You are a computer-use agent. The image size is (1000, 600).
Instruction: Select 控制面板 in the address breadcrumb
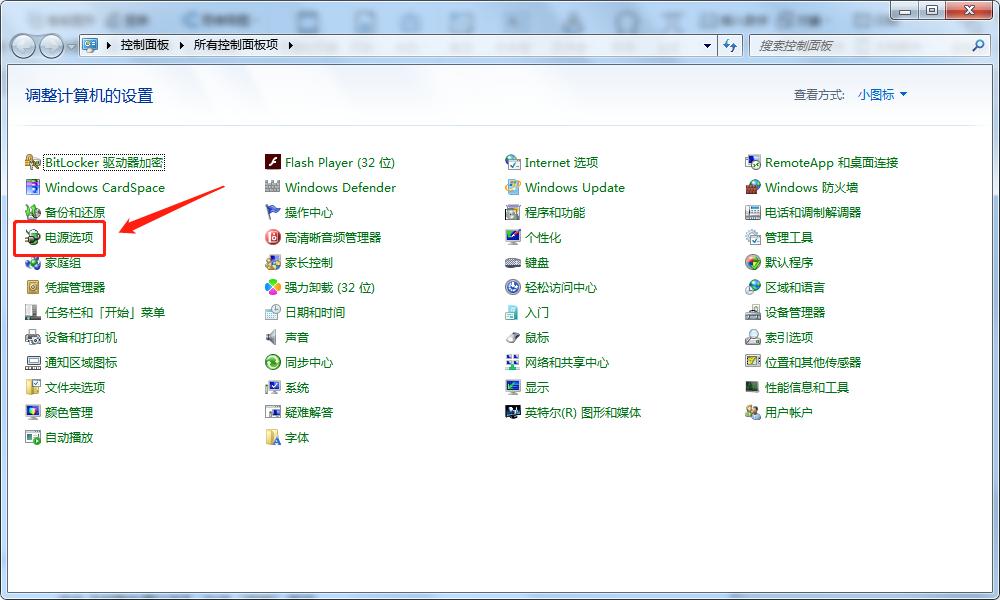[145, 45]
